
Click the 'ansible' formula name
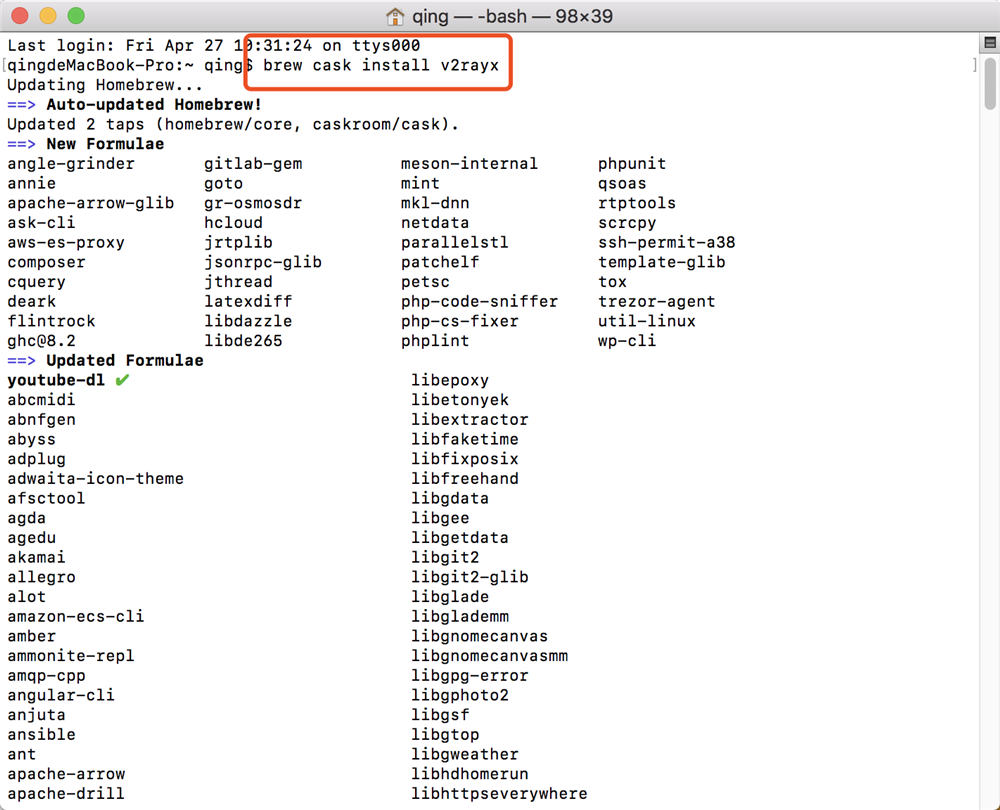[41, 735]
